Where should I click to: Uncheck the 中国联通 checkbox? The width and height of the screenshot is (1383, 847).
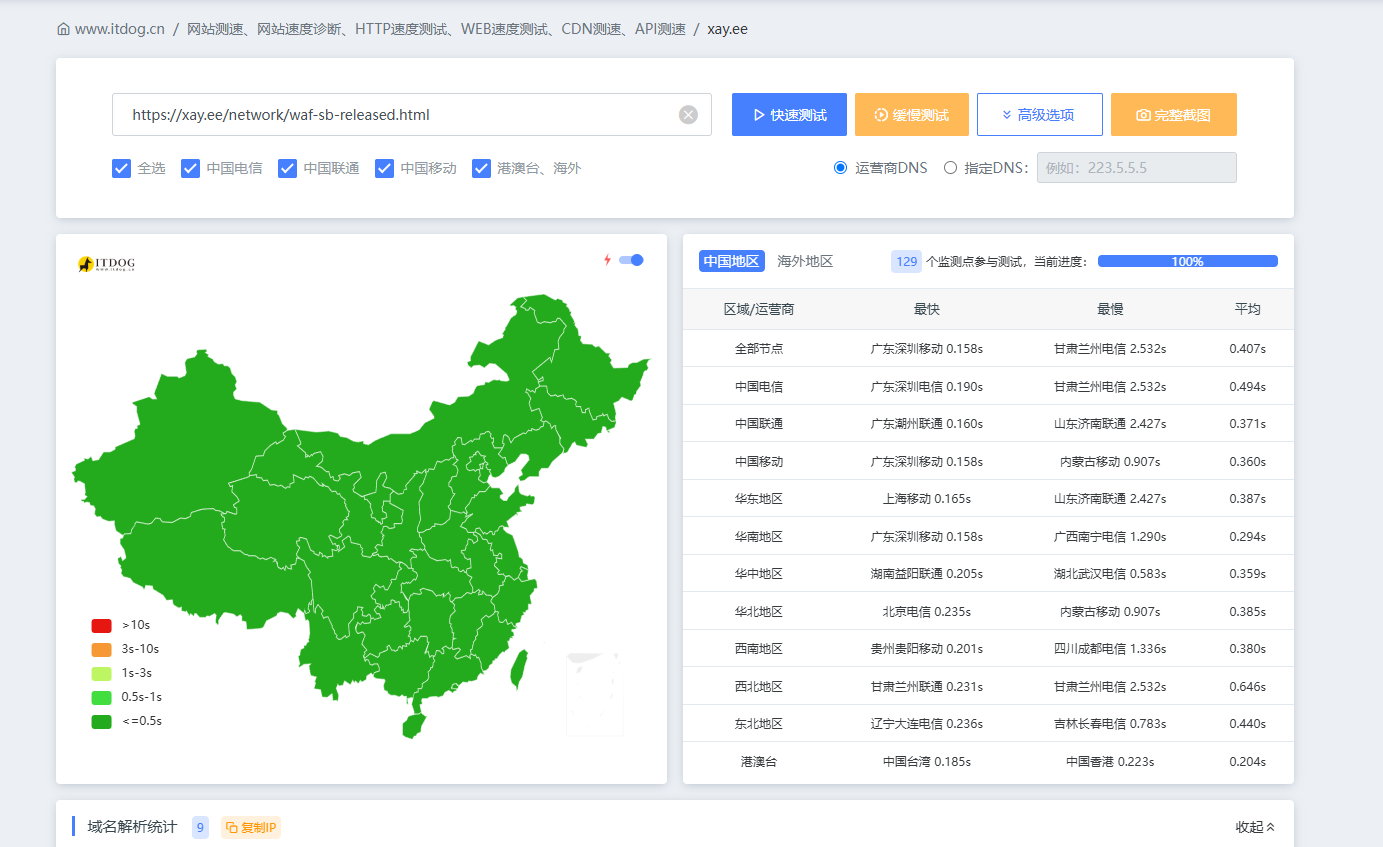288,168
